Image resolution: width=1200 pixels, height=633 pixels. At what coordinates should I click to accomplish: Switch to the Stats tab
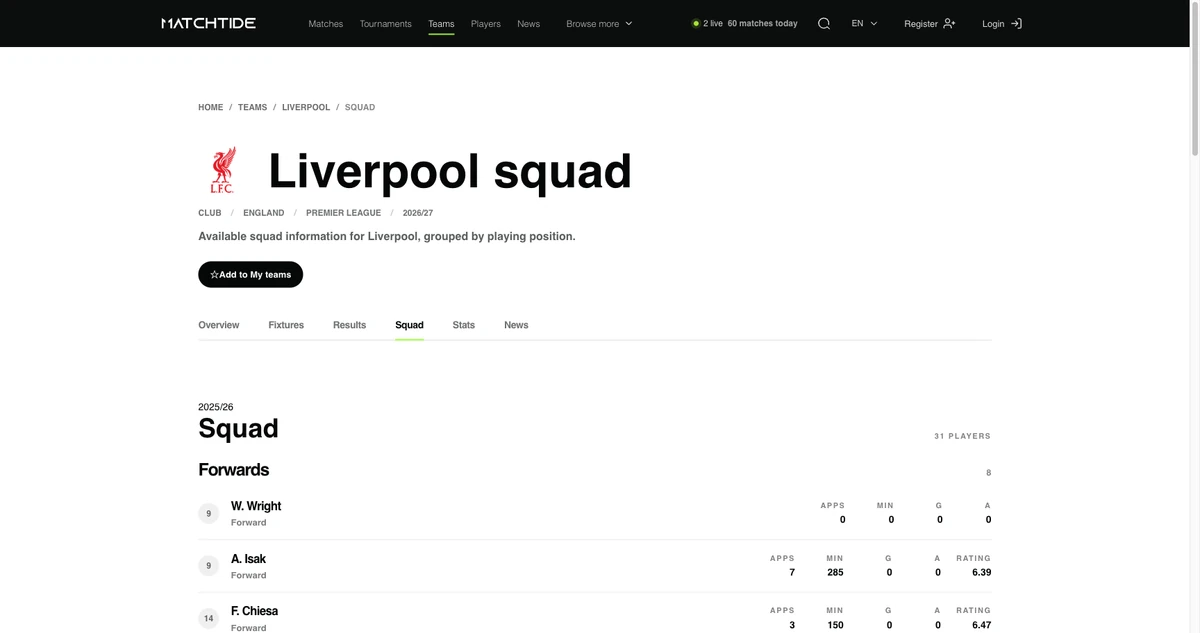(x=463, y=325)
